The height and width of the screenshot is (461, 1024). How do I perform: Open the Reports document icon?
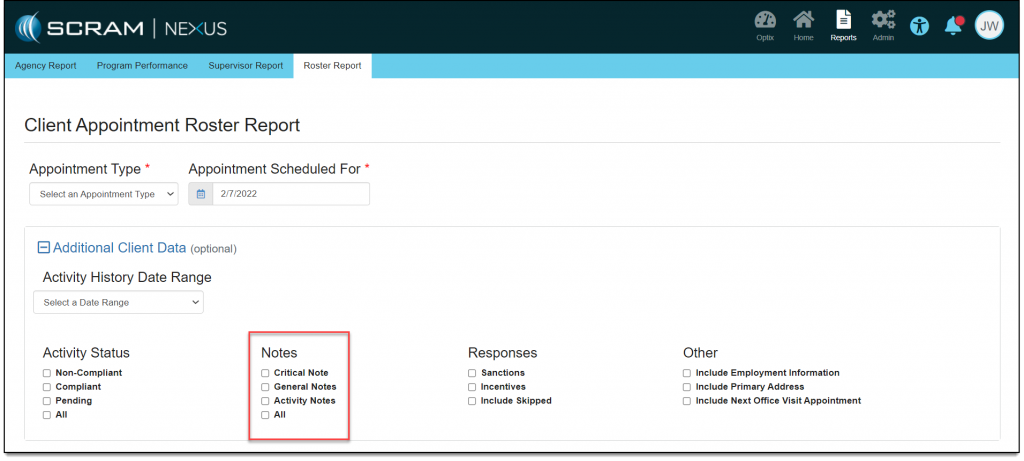(x=843, y=21)
